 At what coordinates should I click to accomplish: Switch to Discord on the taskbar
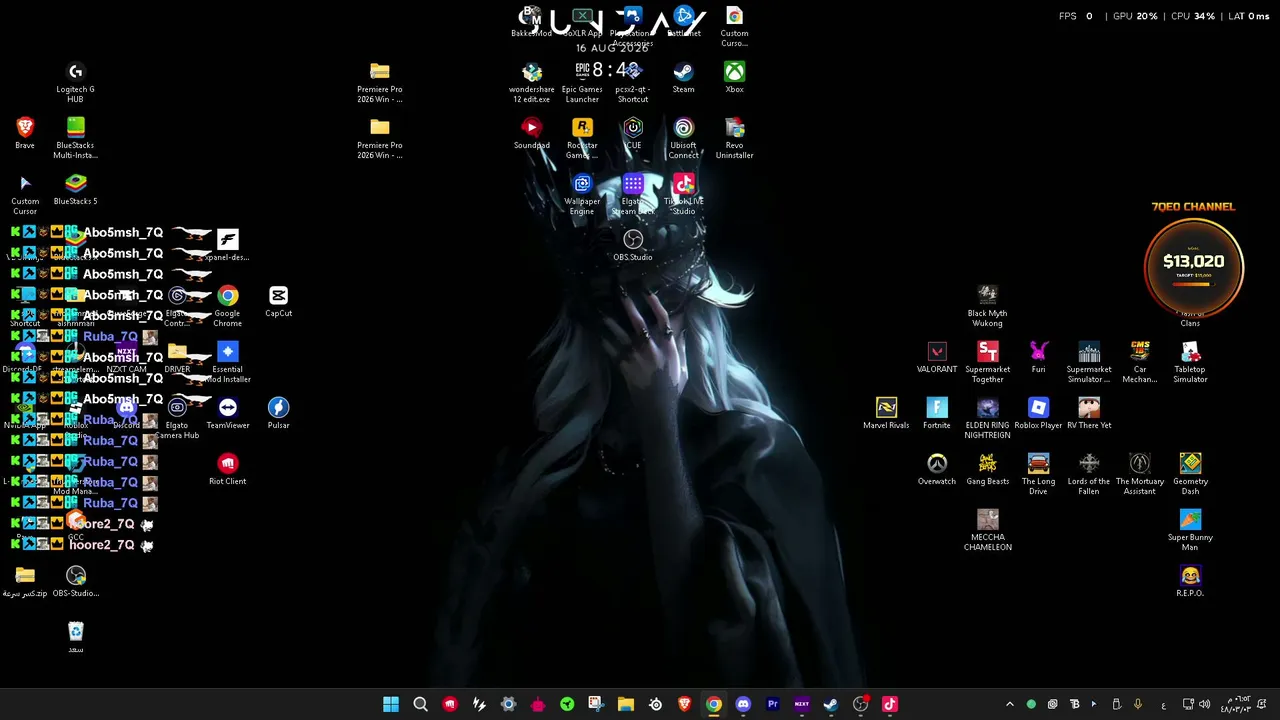pyautogui.click(x=743, y=704)
